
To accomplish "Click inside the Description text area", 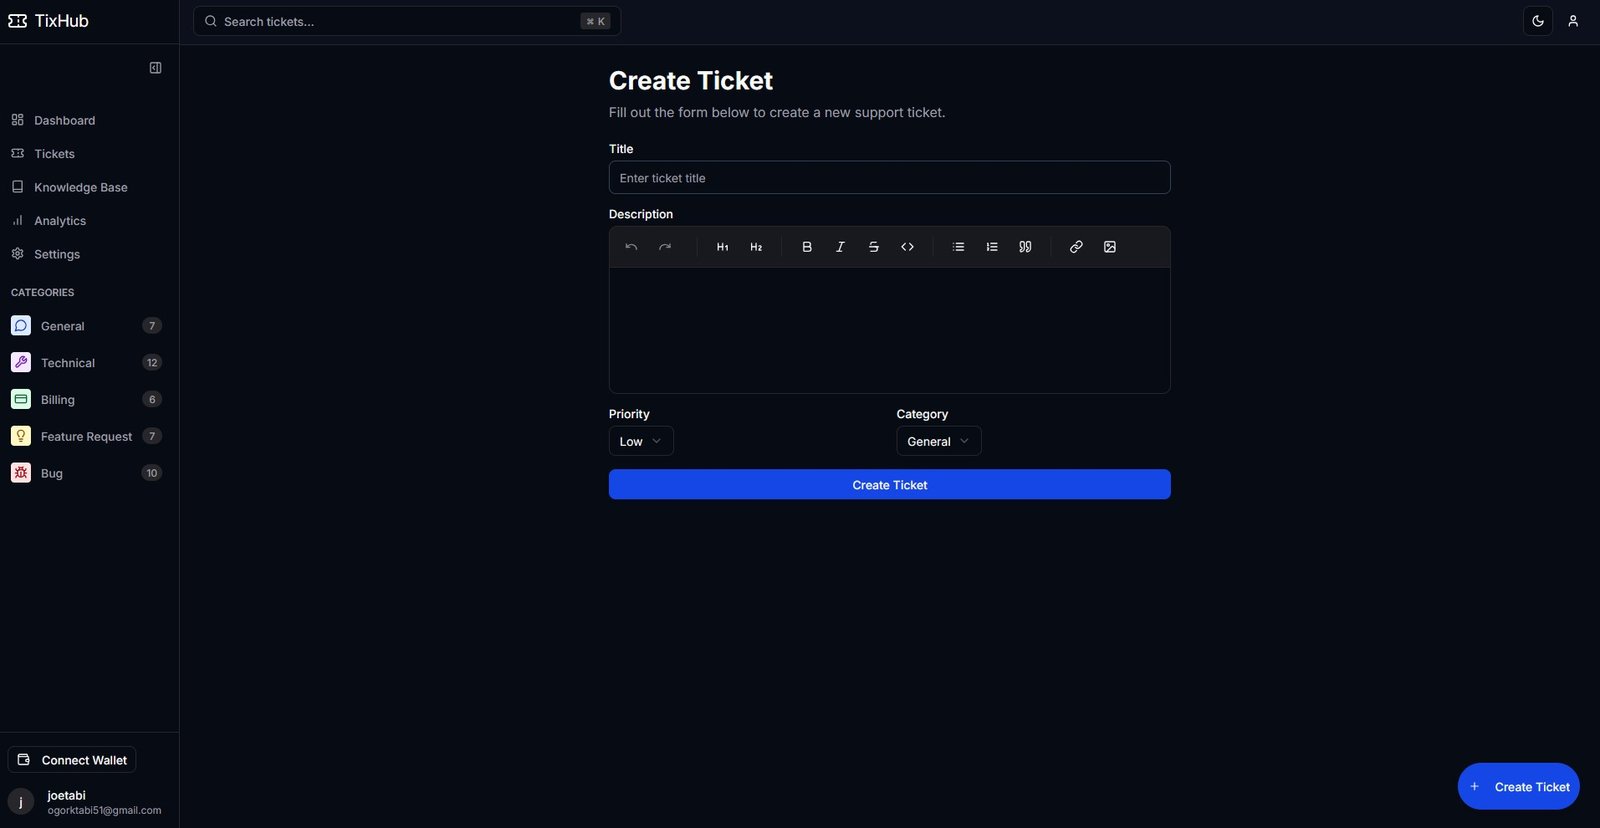I will coord(890,330).
